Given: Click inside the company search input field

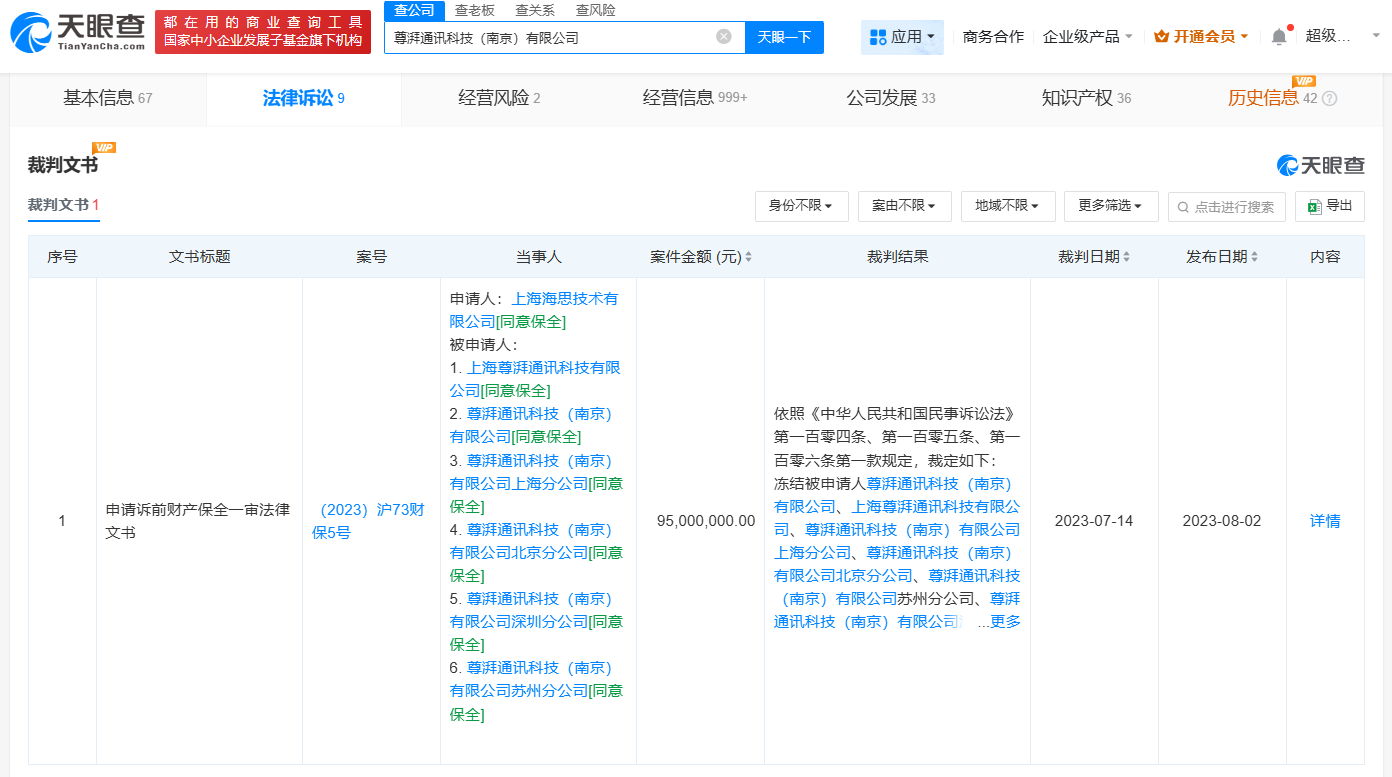Looking at the screenshot, I should (550, 37).
